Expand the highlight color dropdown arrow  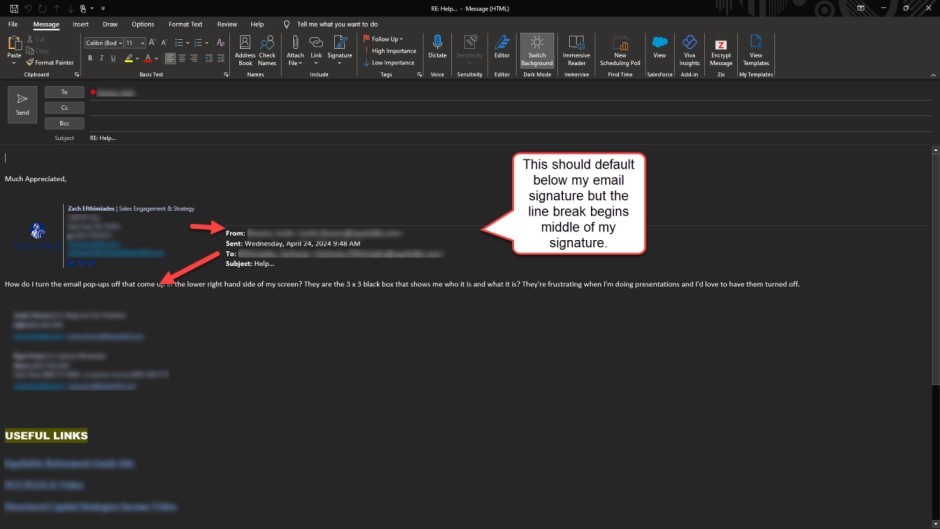[137, 59]
